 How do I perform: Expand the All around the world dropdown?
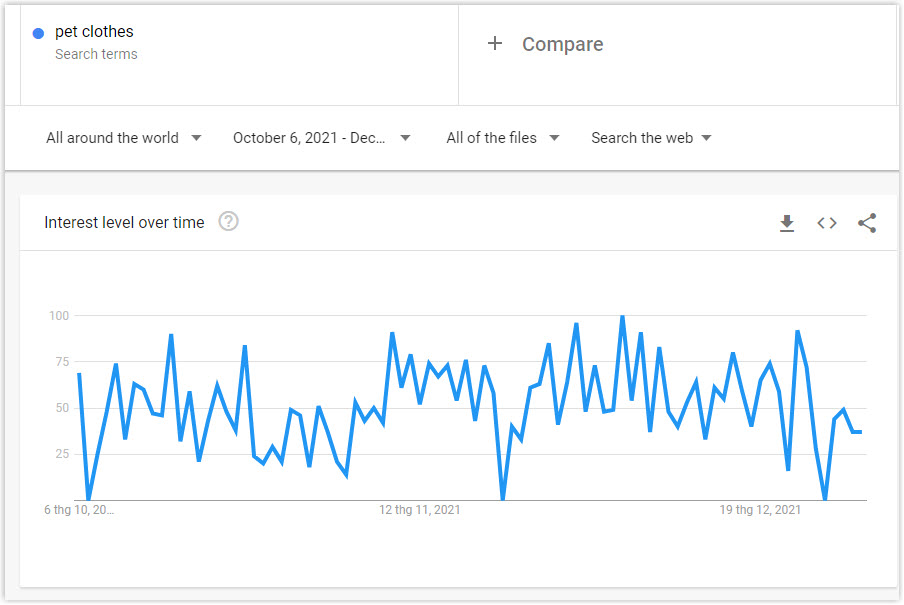[x=124, y=138]
